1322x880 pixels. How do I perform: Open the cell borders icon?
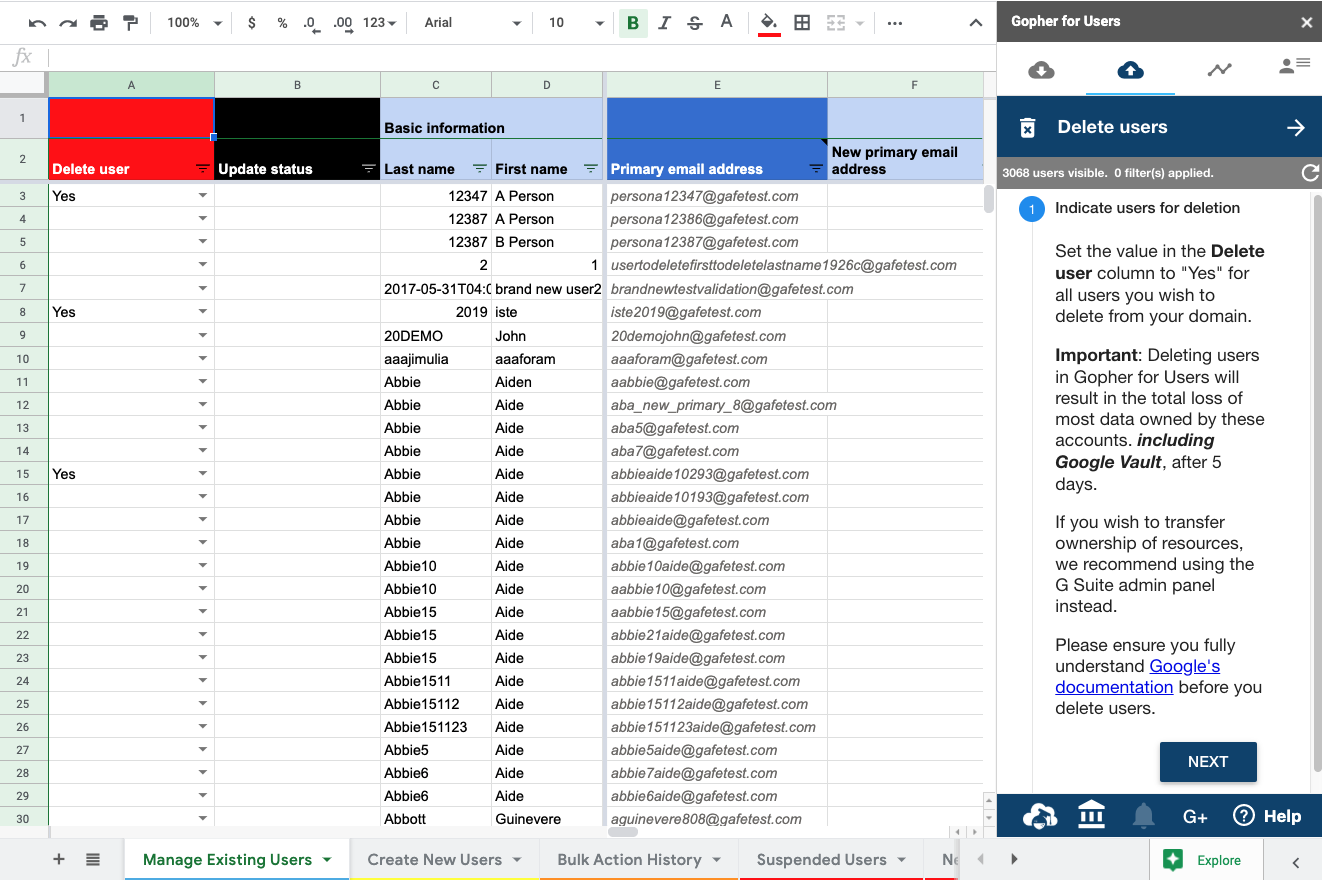click(802, 23)
